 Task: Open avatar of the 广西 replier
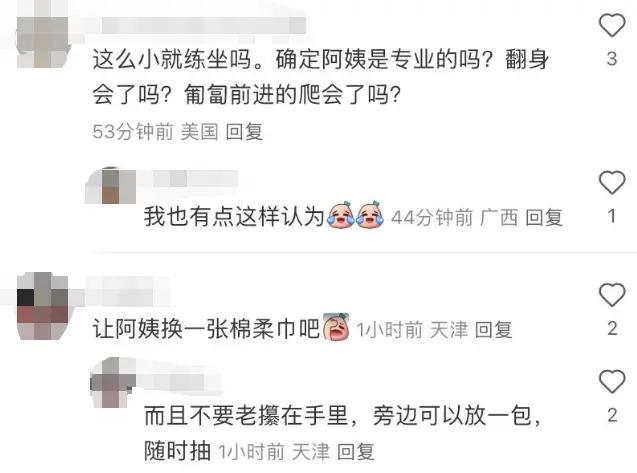110,185
